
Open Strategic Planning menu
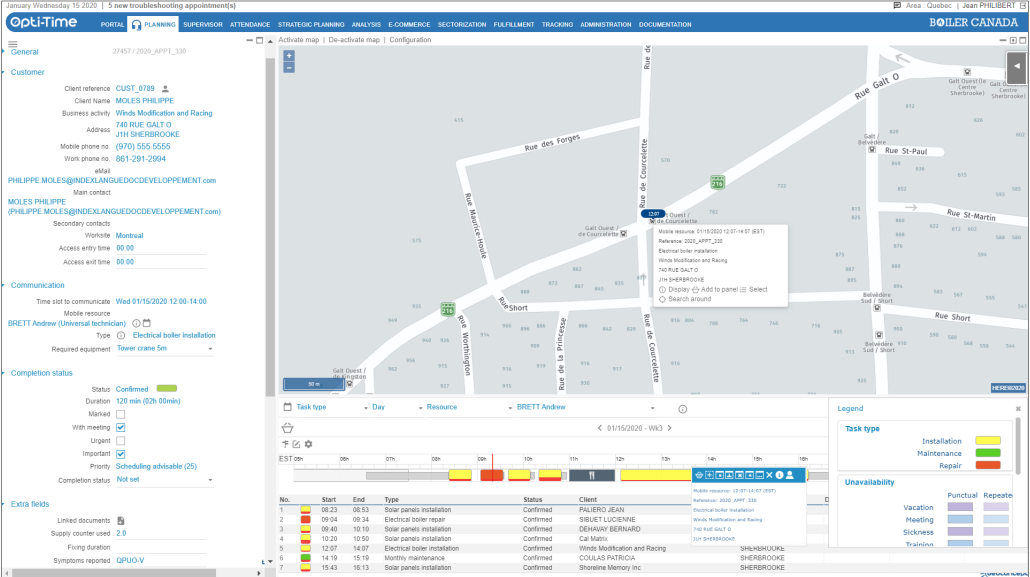point(311,25)
